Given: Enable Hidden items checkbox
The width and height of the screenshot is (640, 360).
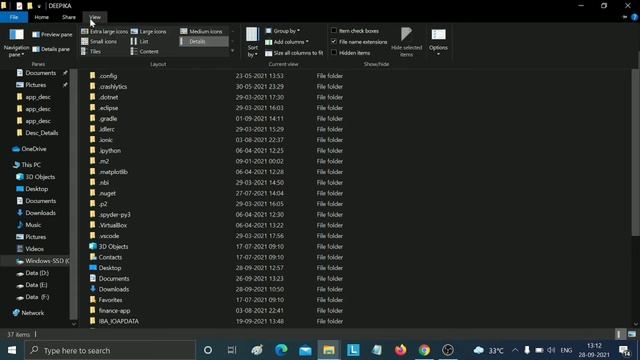Looking at the screenshot, I should (x=334, y=53).
